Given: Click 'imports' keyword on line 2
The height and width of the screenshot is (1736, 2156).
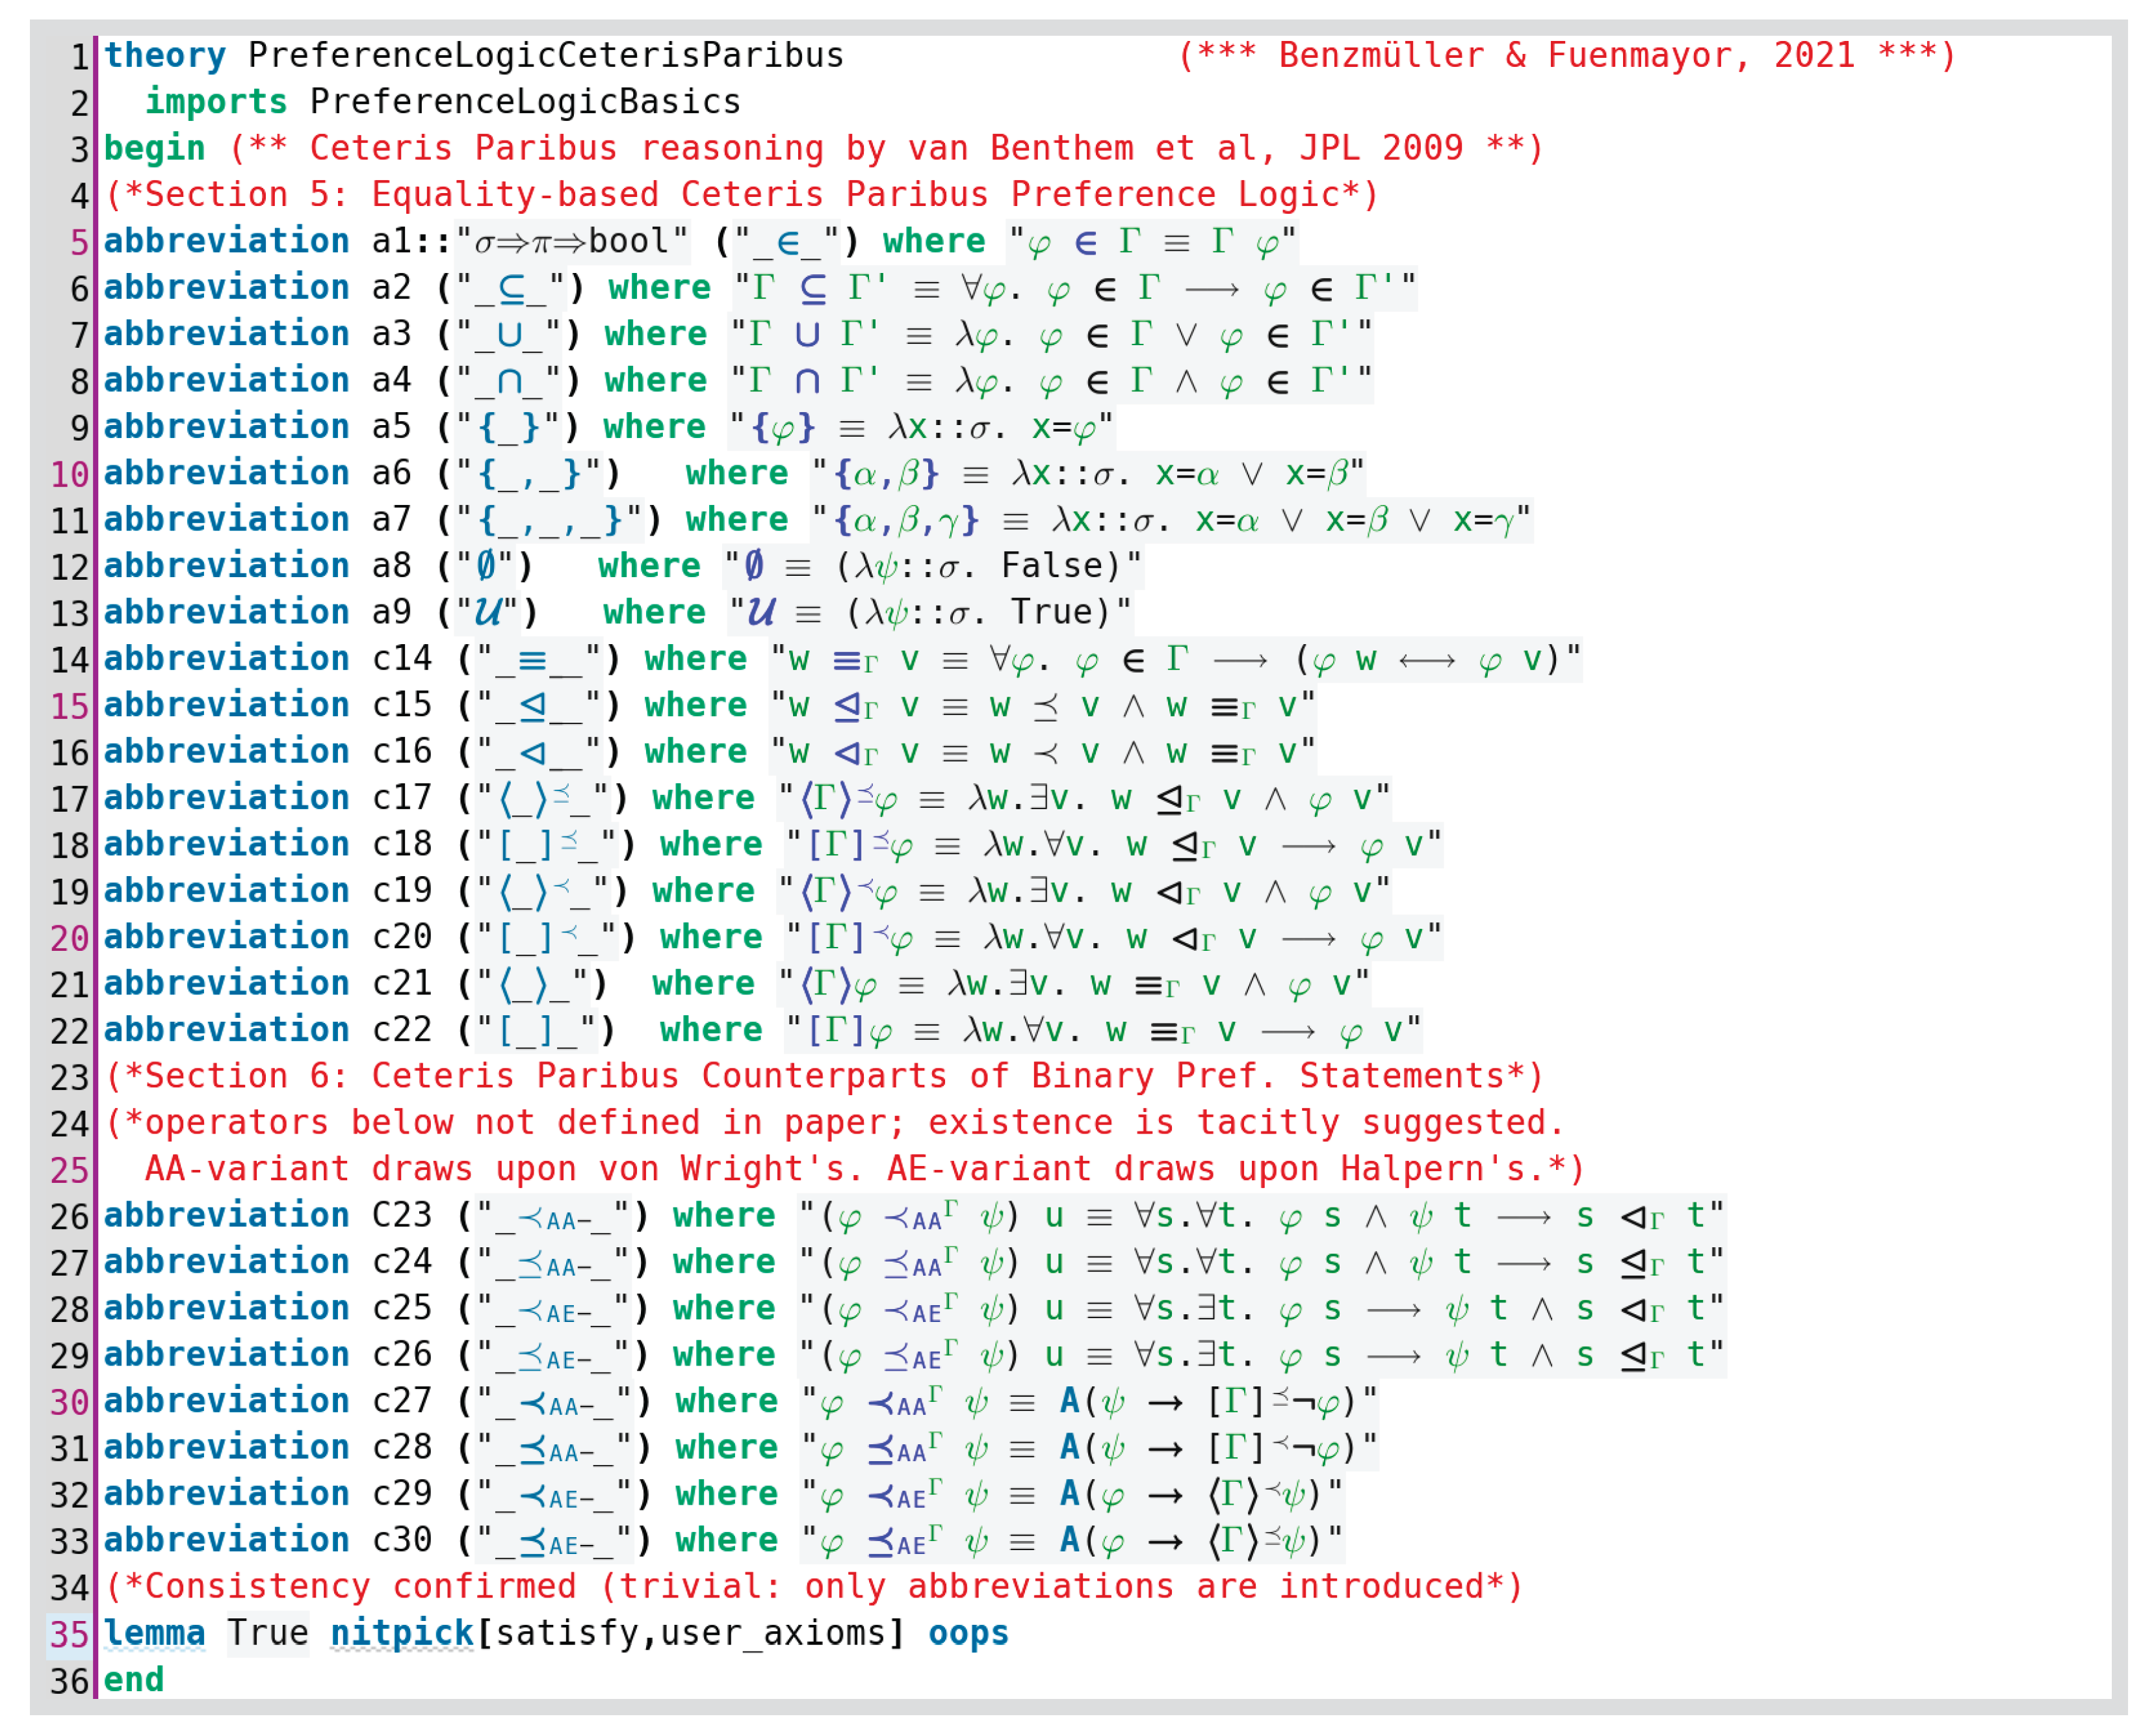Looking at the screenshot, I should click(216, 102).
